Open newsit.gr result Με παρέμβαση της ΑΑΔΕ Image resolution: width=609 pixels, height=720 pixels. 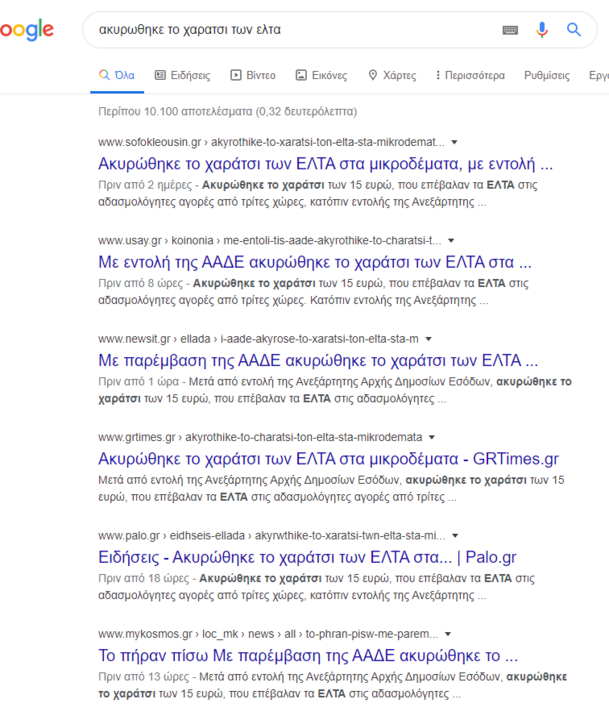318,360
